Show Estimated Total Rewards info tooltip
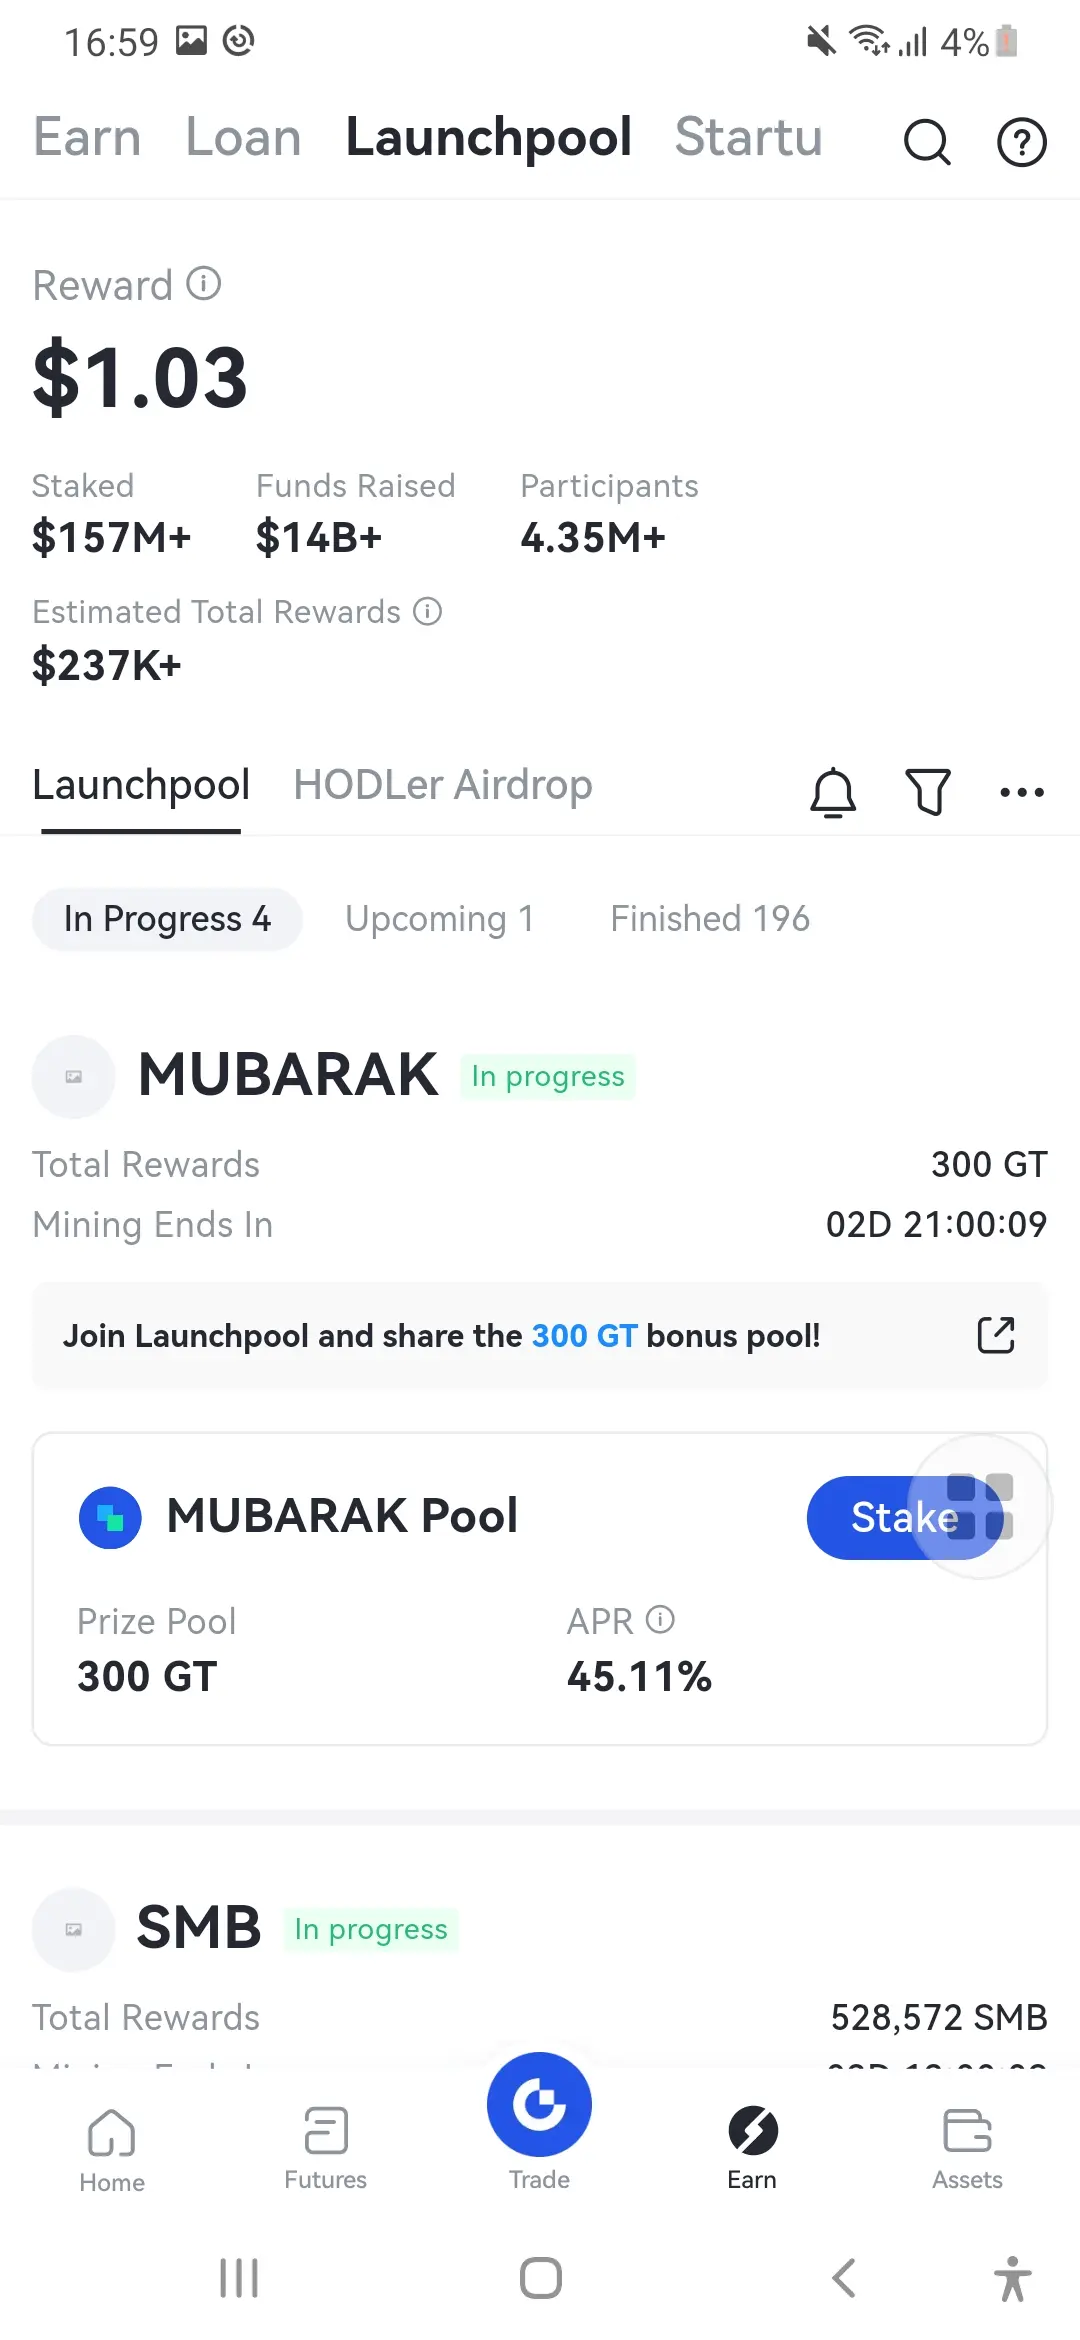This screenshot has height=2340, width=1080. tap(428, 611)
